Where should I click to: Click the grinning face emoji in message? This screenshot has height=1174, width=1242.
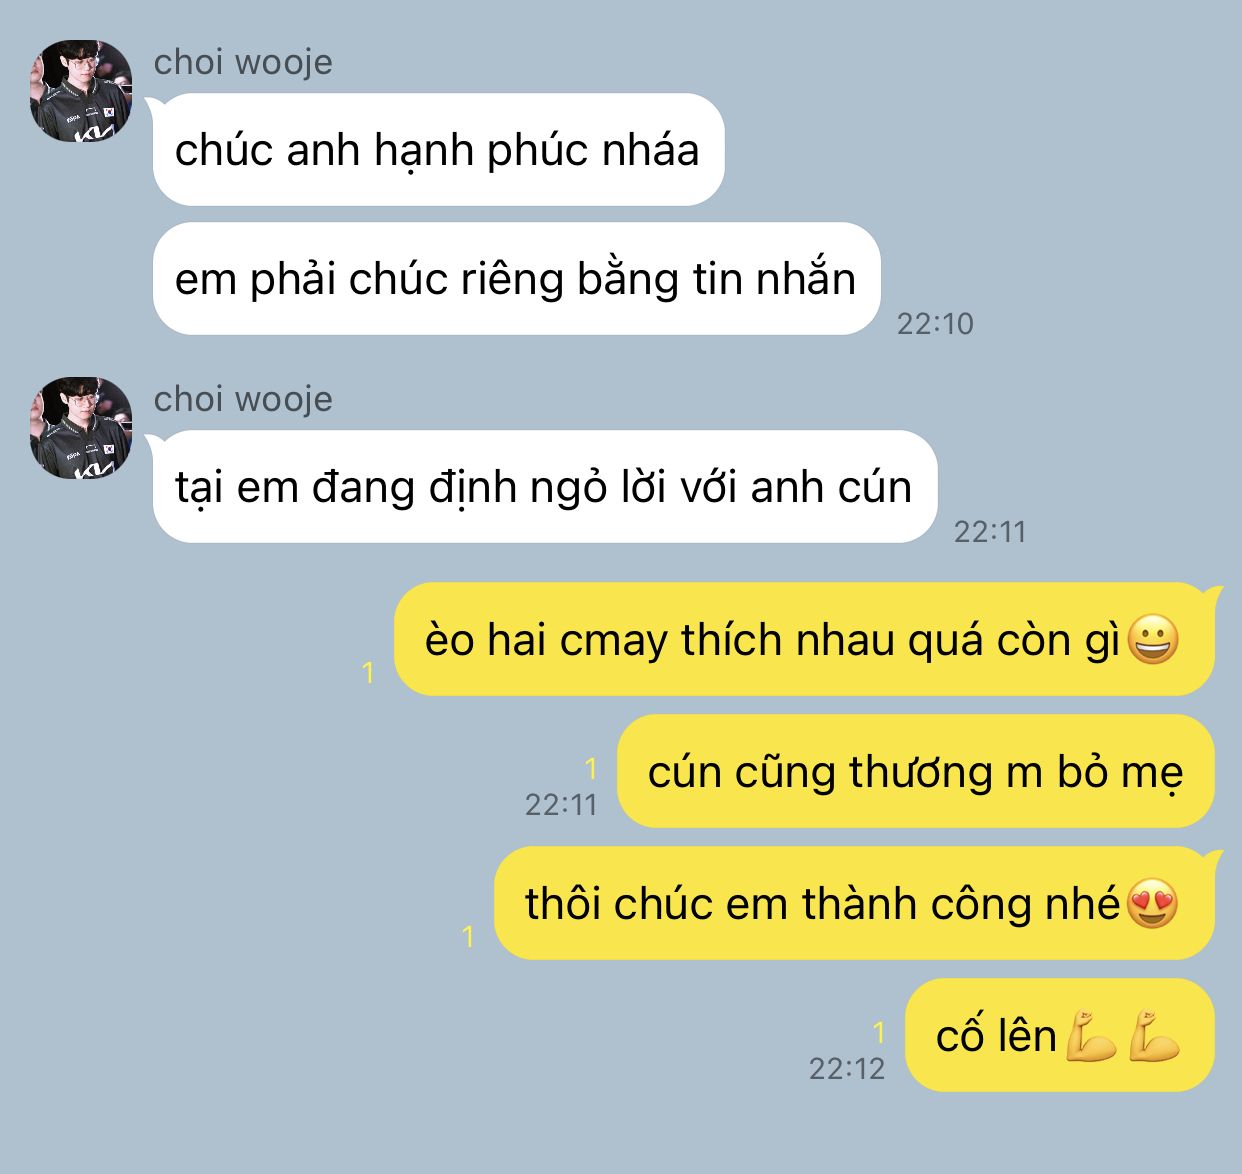pyautogui.click(x=1153, y=640)
